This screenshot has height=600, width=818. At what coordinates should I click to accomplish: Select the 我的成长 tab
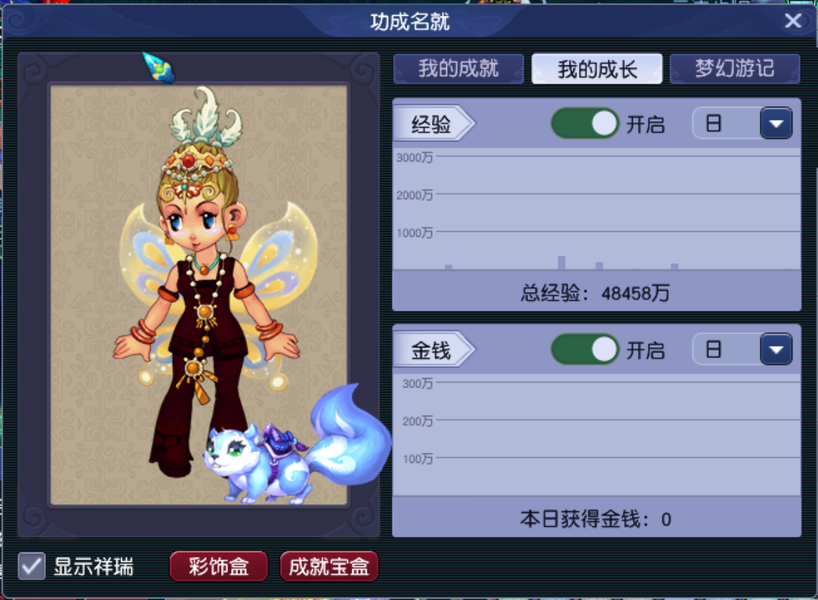pos(597,69)
